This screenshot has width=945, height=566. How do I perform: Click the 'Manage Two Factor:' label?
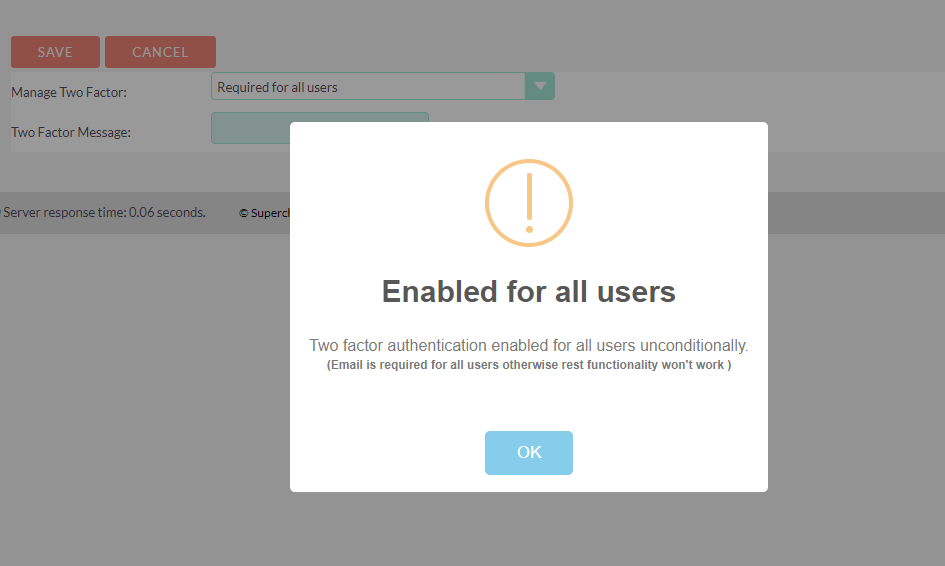[69, 92]
